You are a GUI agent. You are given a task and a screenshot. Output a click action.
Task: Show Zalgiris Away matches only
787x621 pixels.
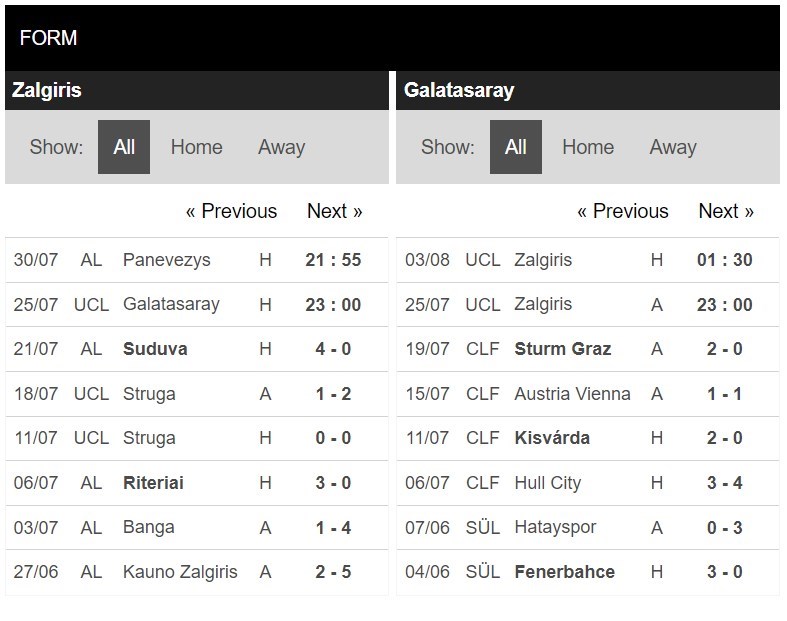coord(282,147)
